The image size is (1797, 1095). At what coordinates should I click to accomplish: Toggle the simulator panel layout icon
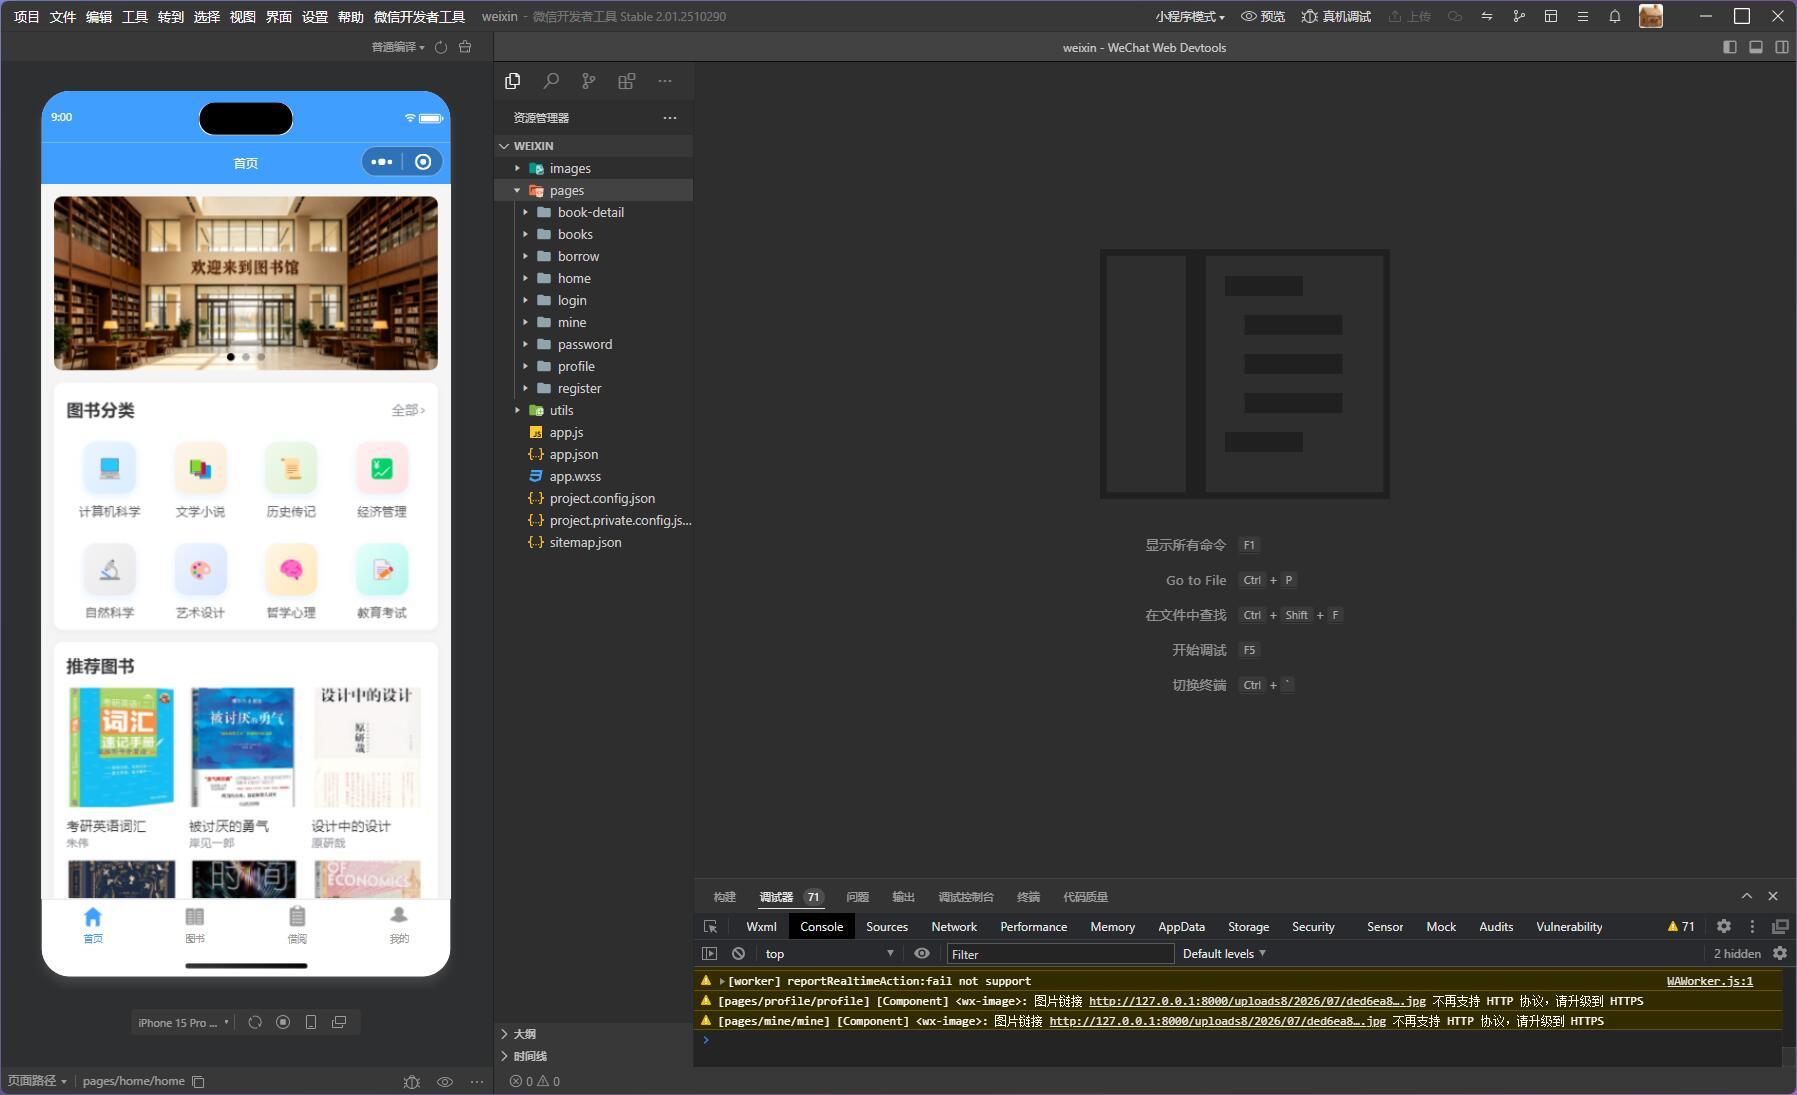point(1730,47)
